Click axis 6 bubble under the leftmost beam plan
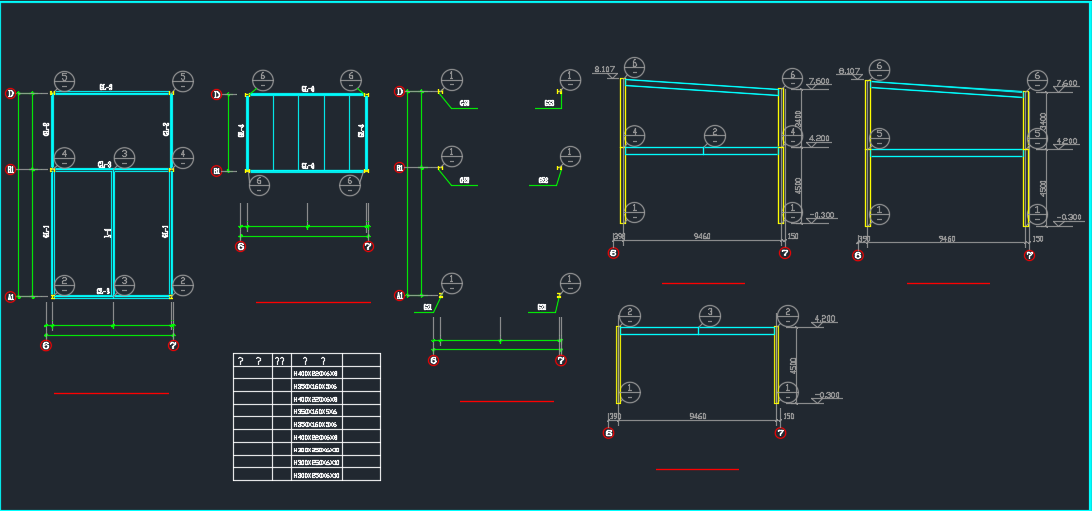Image resolution: width=1092 pixels, height=511 pixels. [46, 345]
